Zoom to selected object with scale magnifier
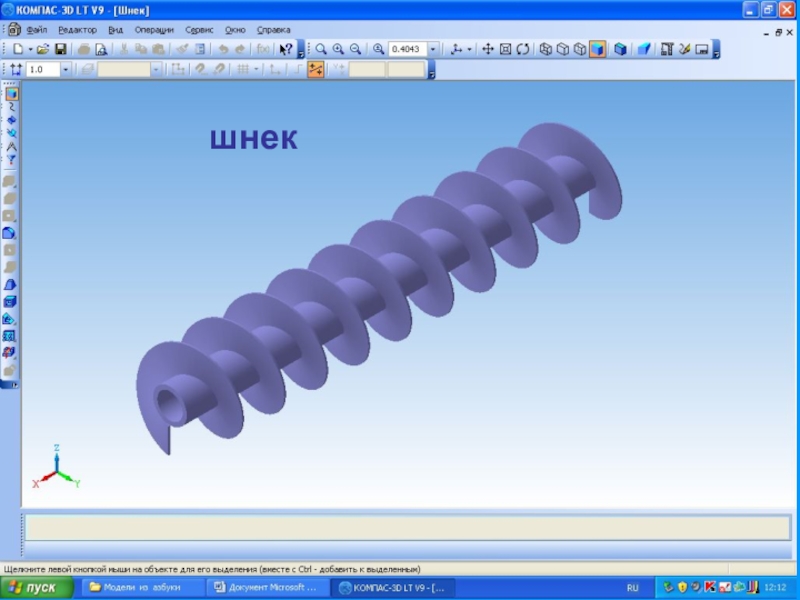 click(x=378, y=49)
